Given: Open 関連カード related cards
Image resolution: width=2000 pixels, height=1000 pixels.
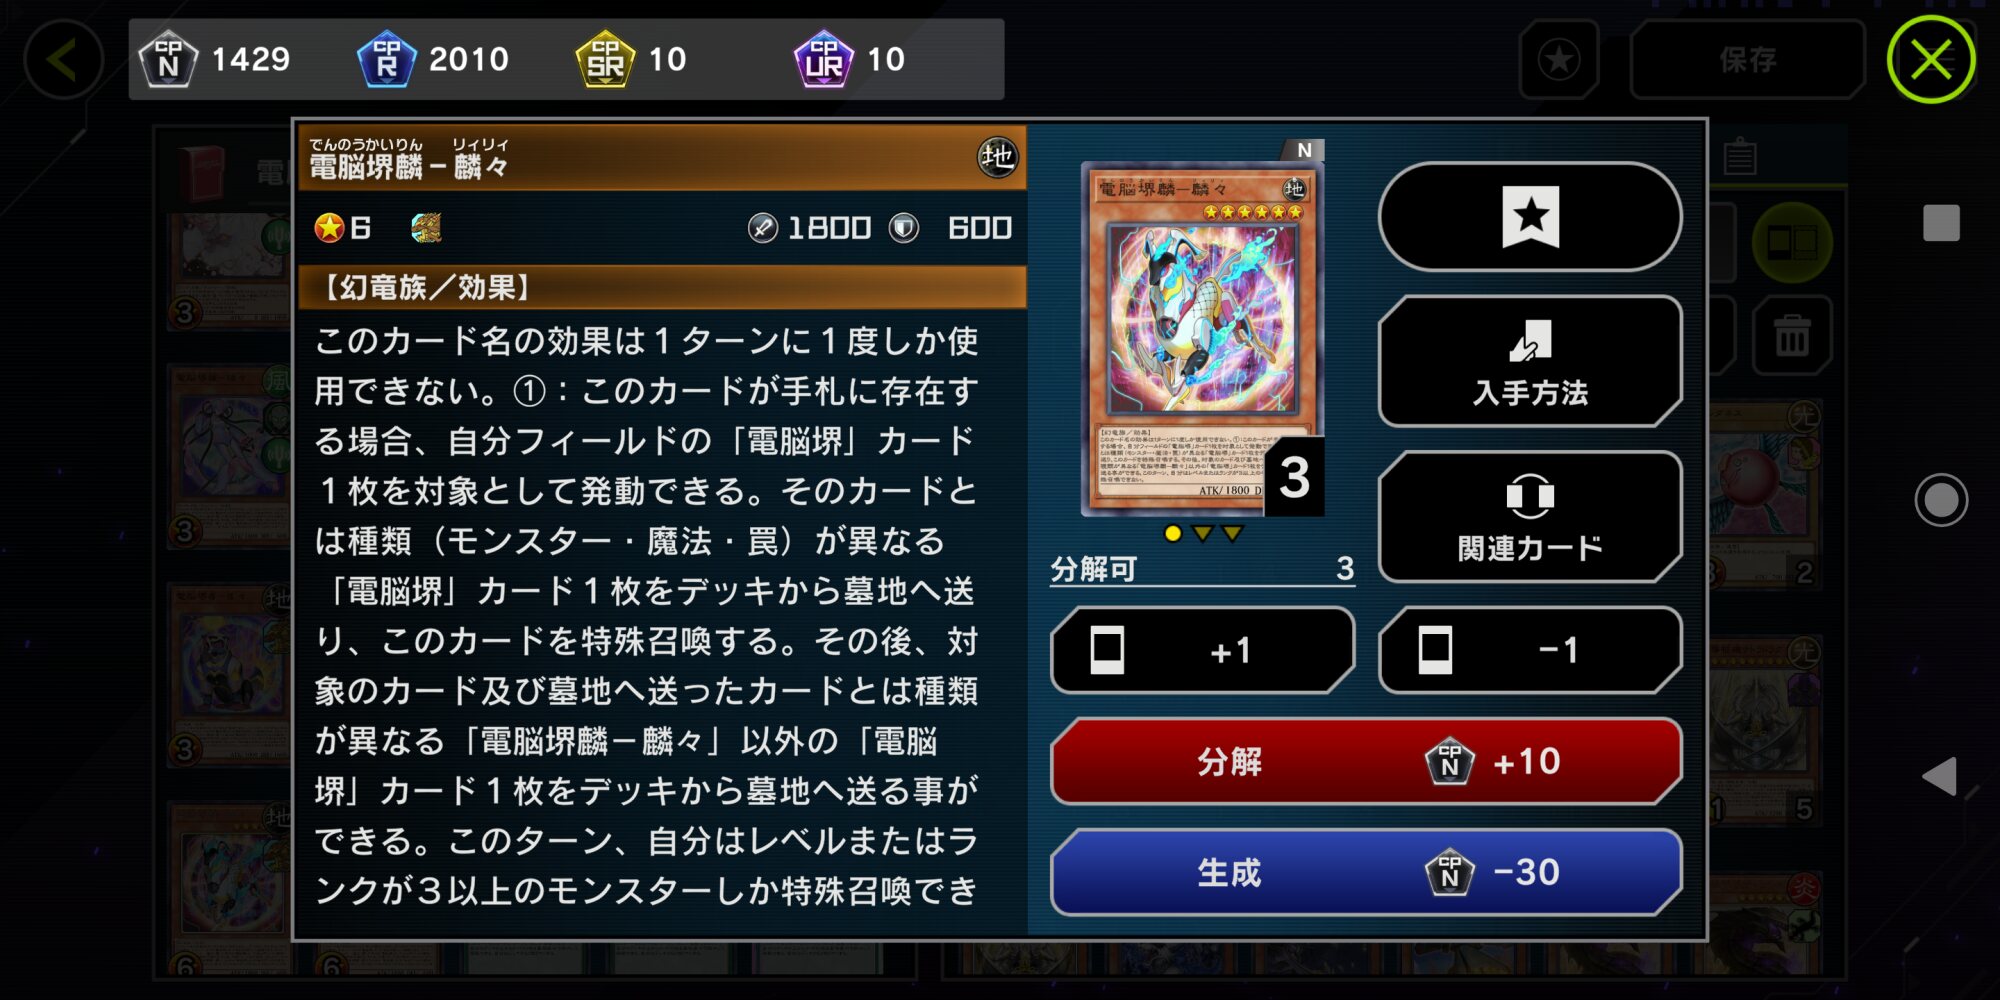Looking at the screenshot, I should coord(1530,517).
